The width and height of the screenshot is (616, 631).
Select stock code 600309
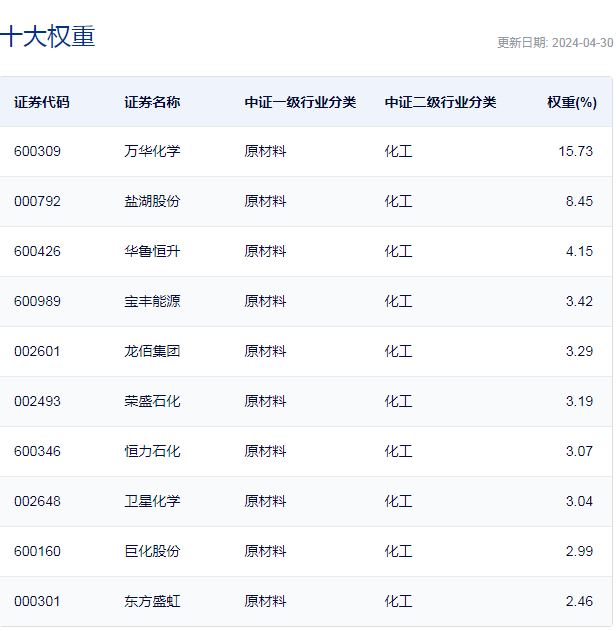click(37, 151)
